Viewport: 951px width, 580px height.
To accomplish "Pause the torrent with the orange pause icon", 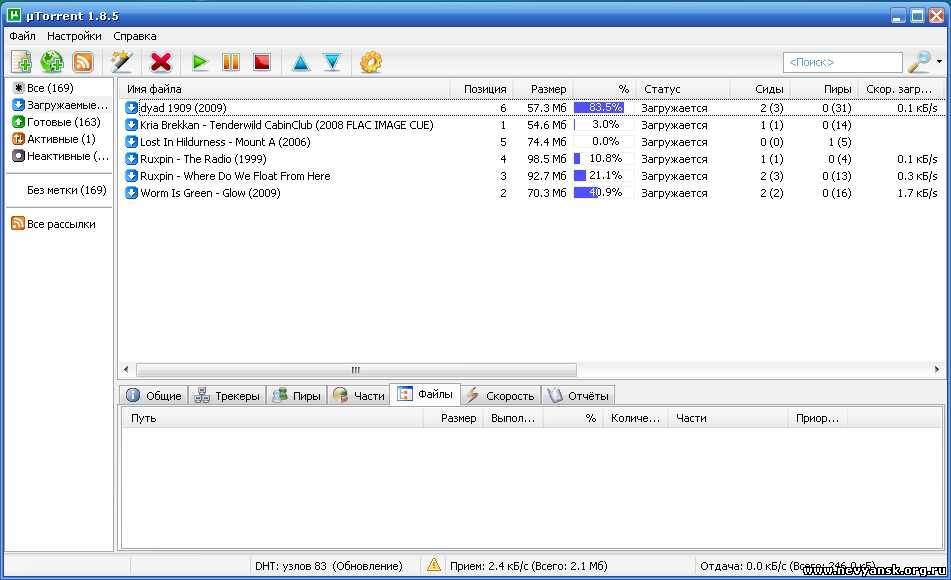I will pos(231,62).
